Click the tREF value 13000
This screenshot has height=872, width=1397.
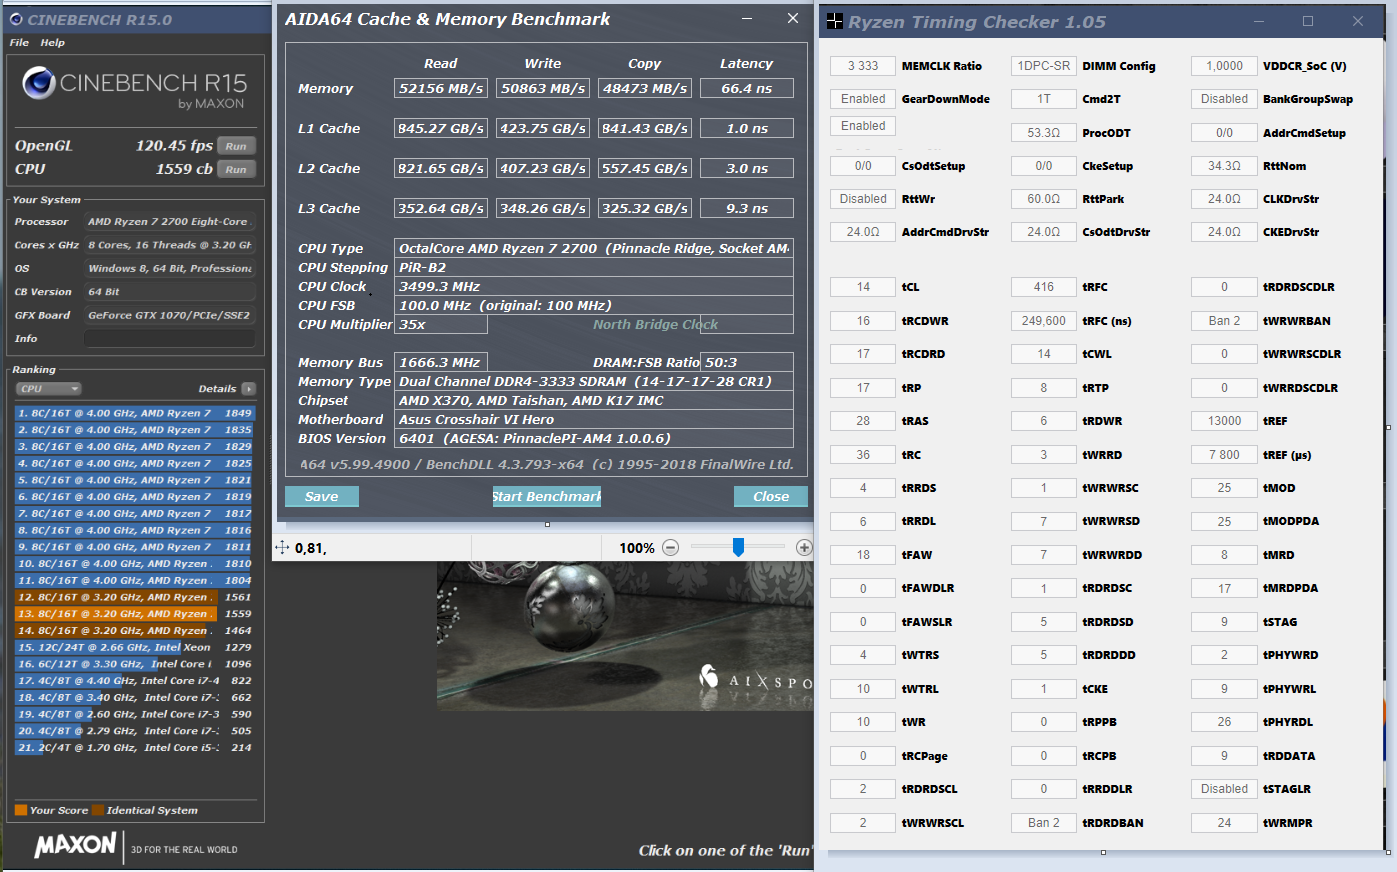pos(1224,421)
